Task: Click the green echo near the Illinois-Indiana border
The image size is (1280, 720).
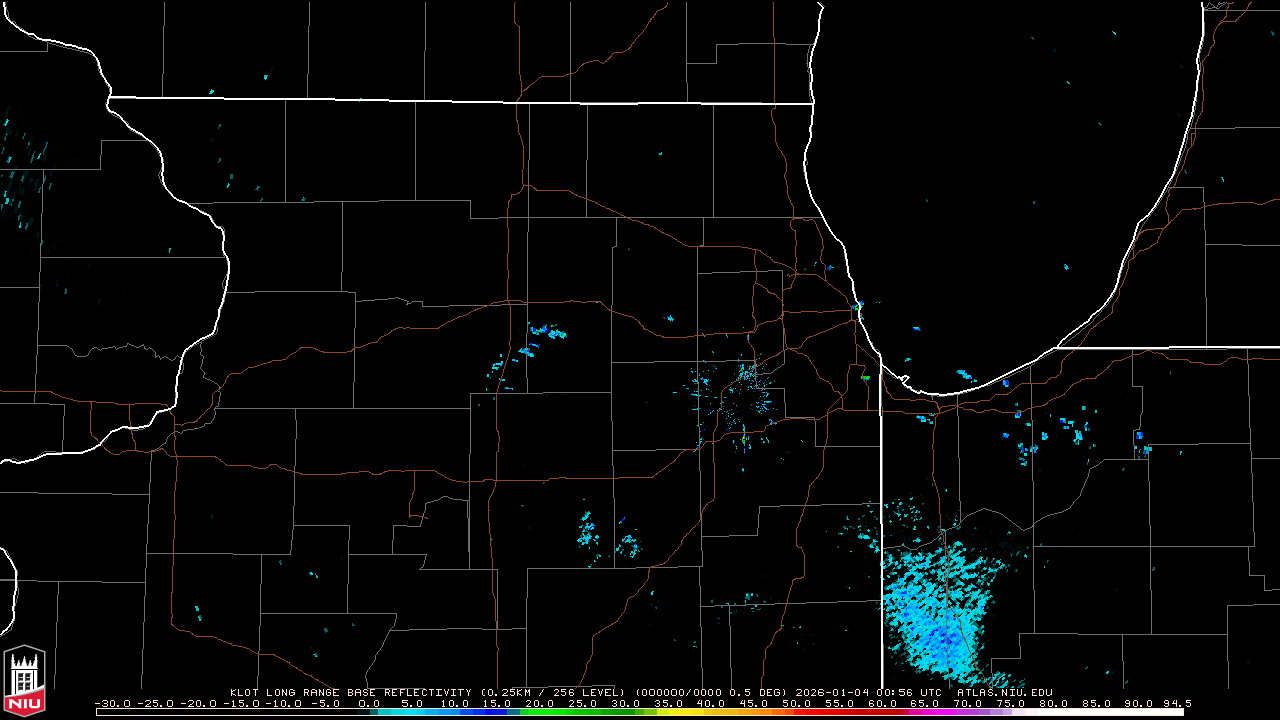Action: [x=865, y=378]
